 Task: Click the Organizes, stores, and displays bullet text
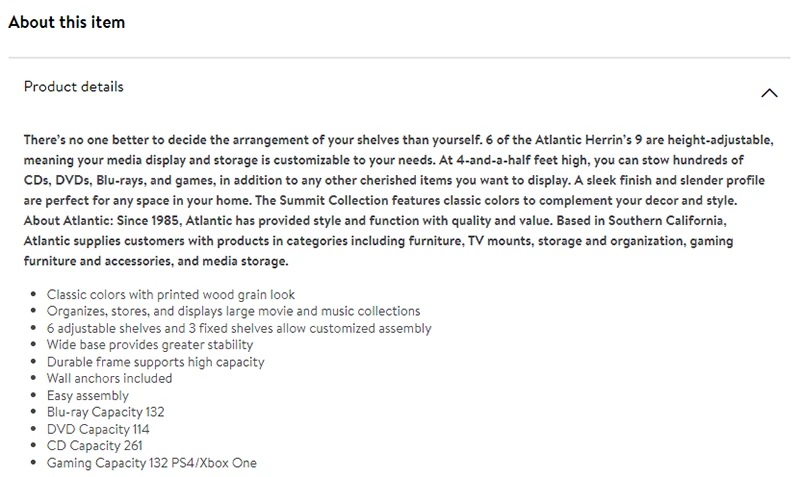[234, 311]
